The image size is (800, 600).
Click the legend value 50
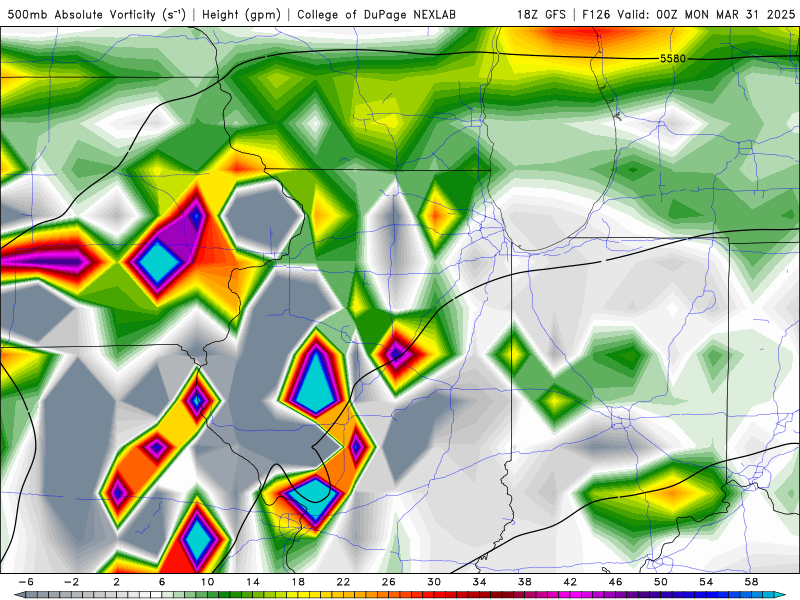[x=661, y=582]
